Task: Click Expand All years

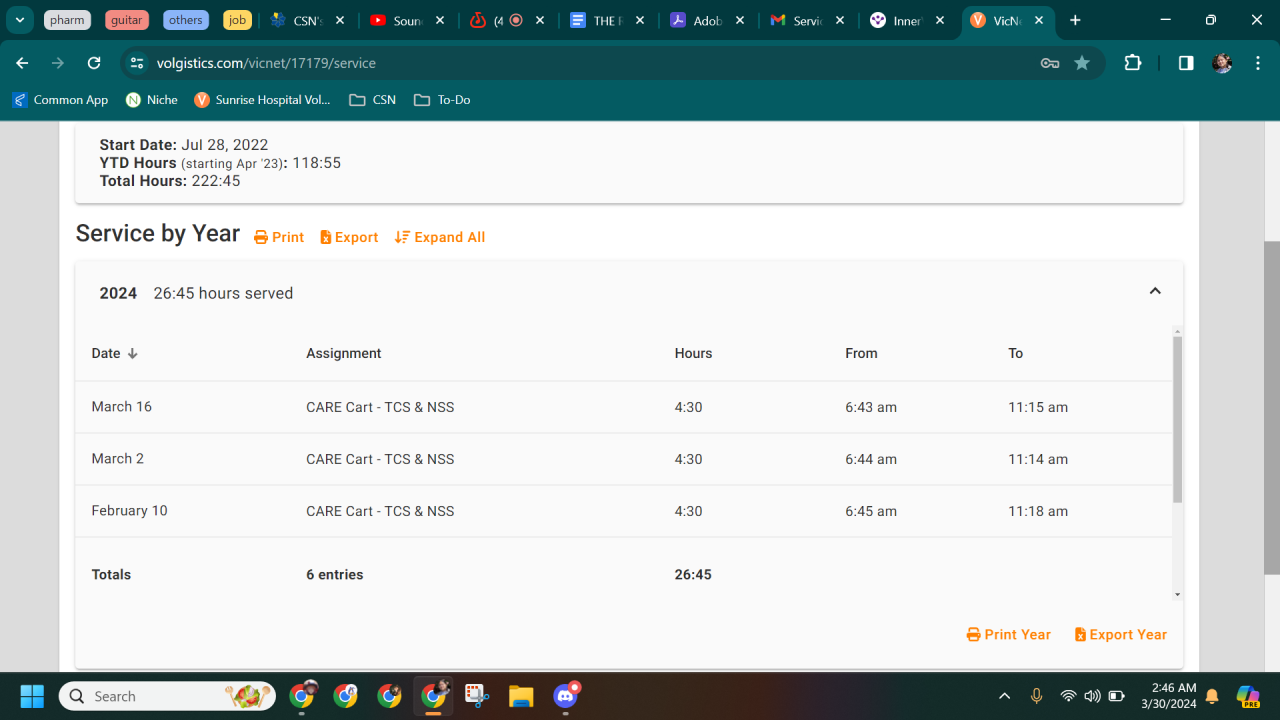Action: click(x=440, y=237)
